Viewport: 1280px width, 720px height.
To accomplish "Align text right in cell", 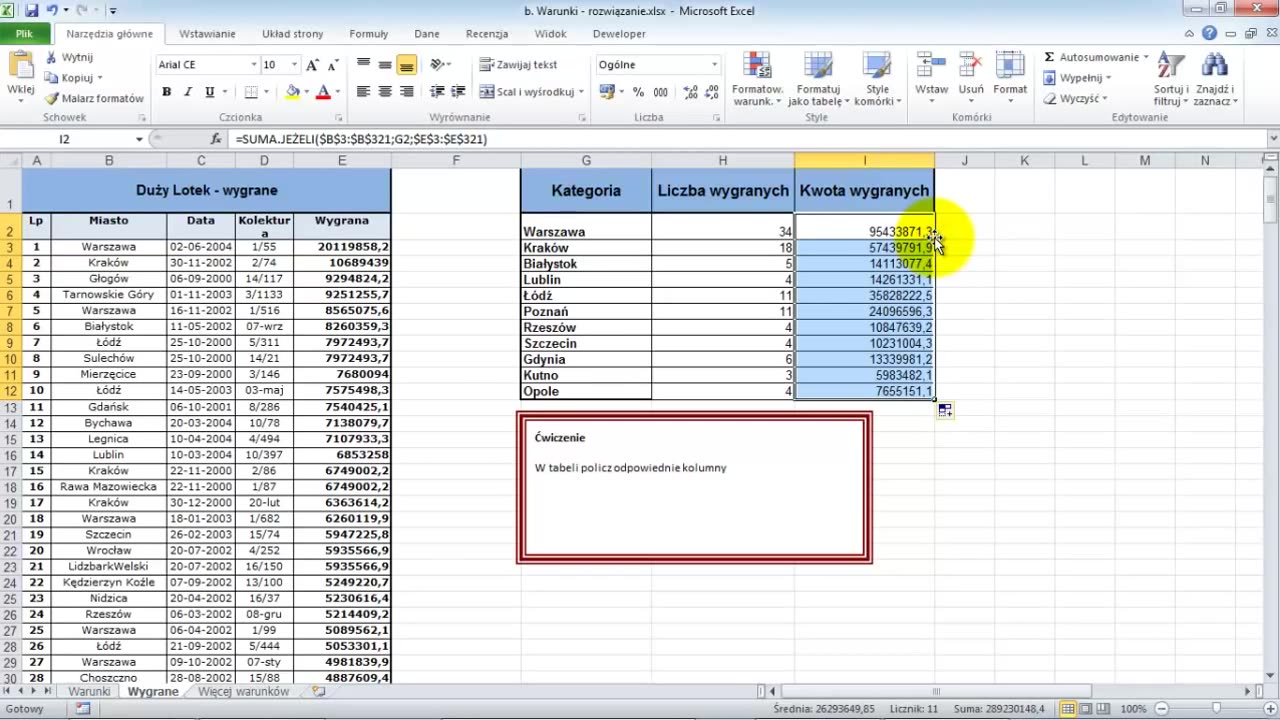I will [406, 92].
